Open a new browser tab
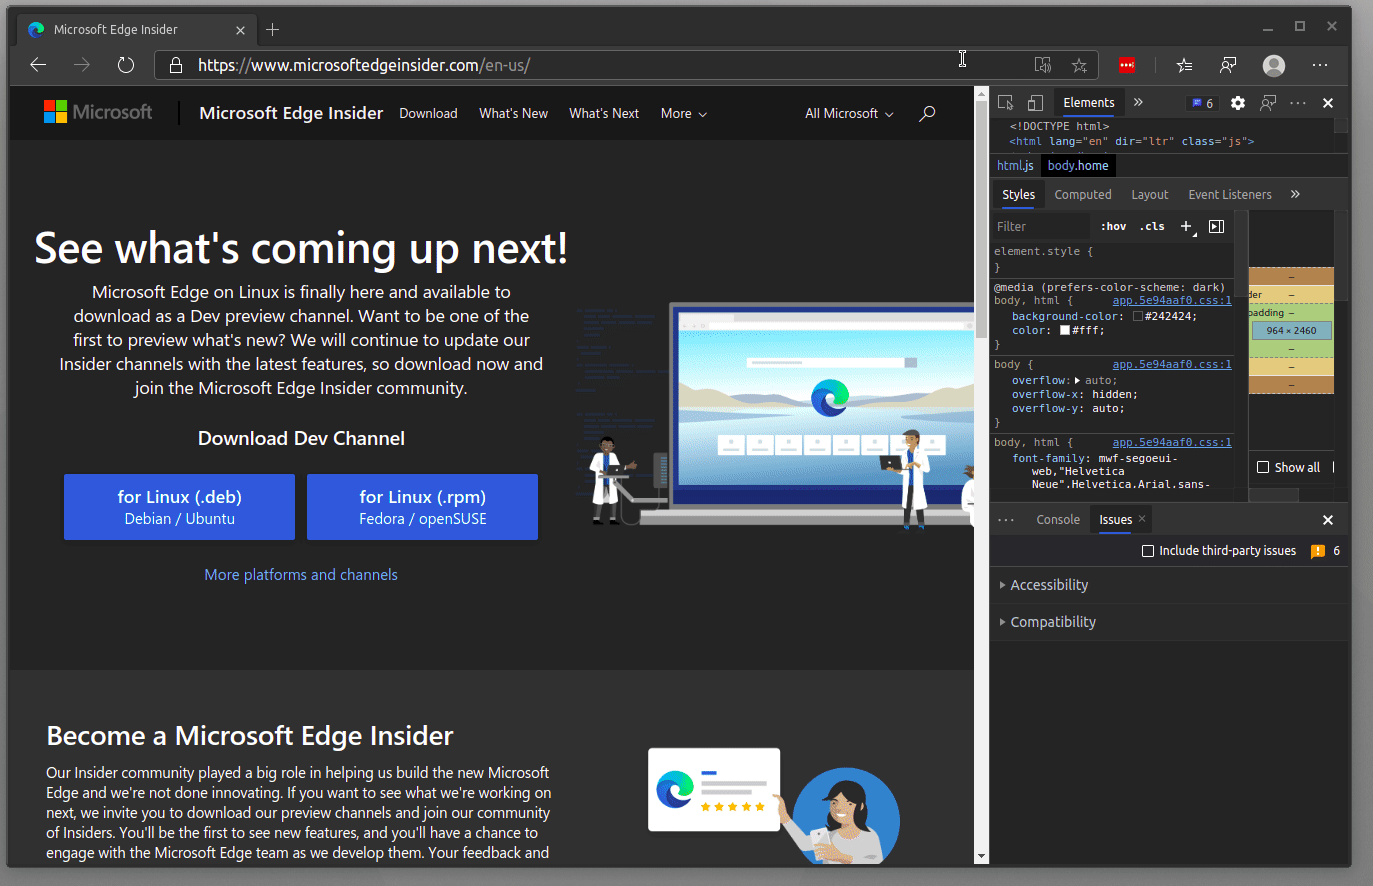This screenshot has width=1373, height=886. (272, 30)
